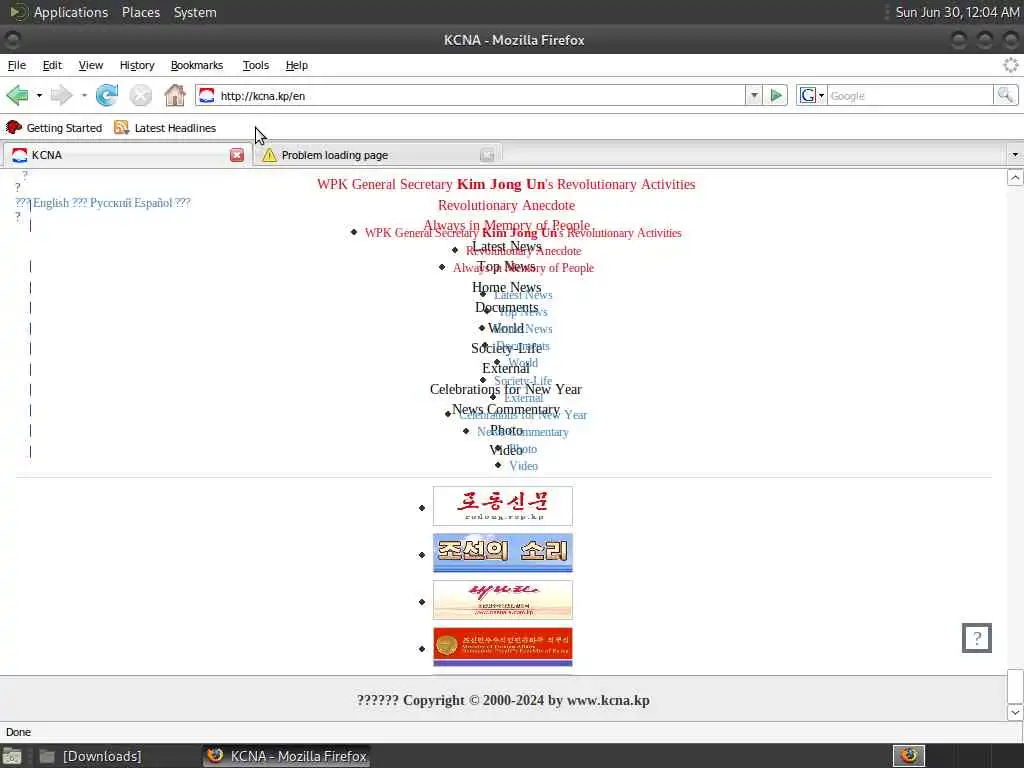This screenshot has width=1024, height=768.
Task: Click scrollbar down arrow
Action: (1015, 711)
